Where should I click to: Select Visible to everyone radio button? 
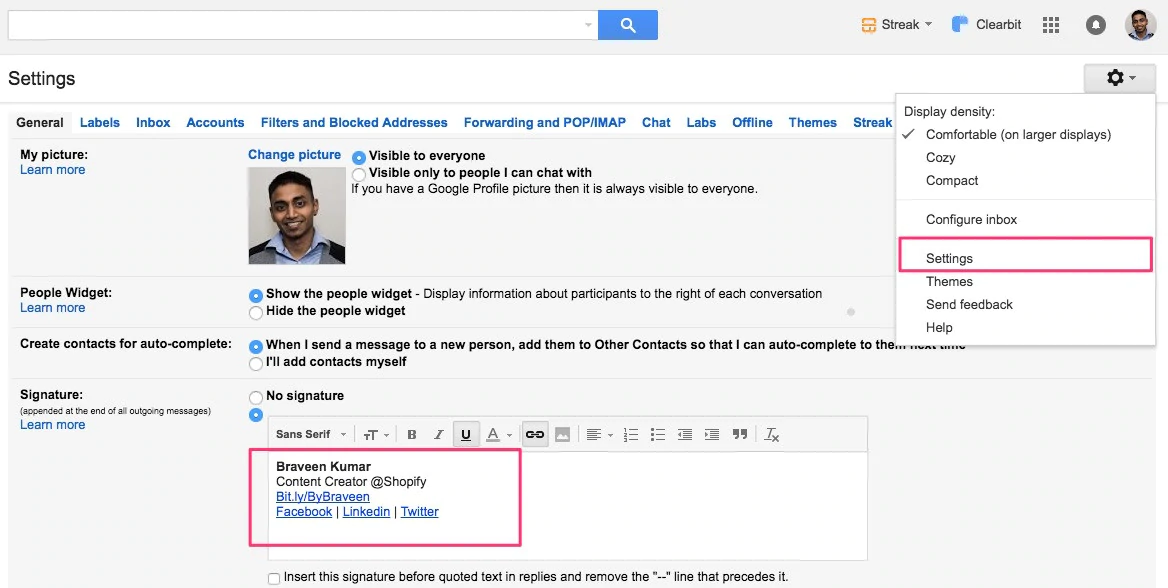pos(359,157)
